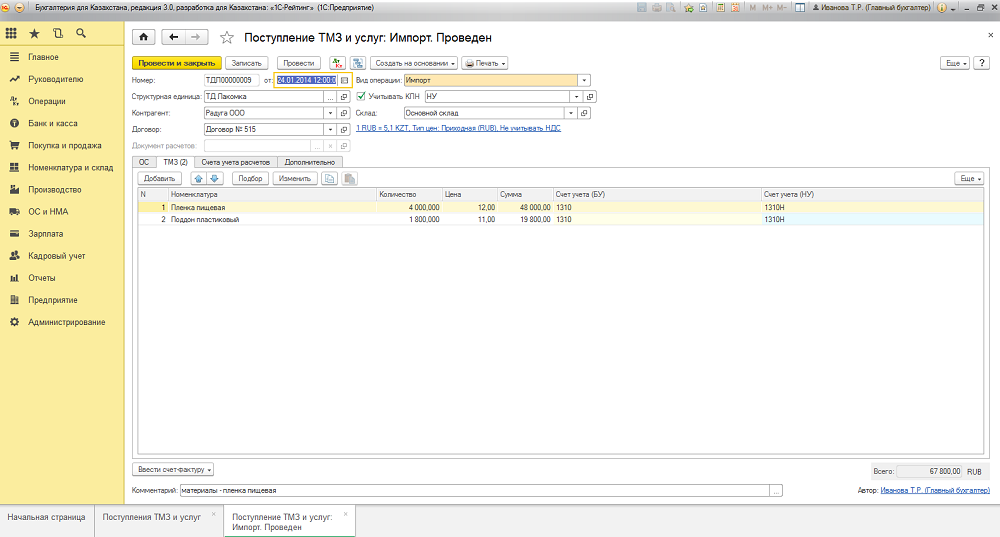Viewport: 1000px width, 537px height.
Task: Move row down with blue arrow
Action: click(215, 179)
